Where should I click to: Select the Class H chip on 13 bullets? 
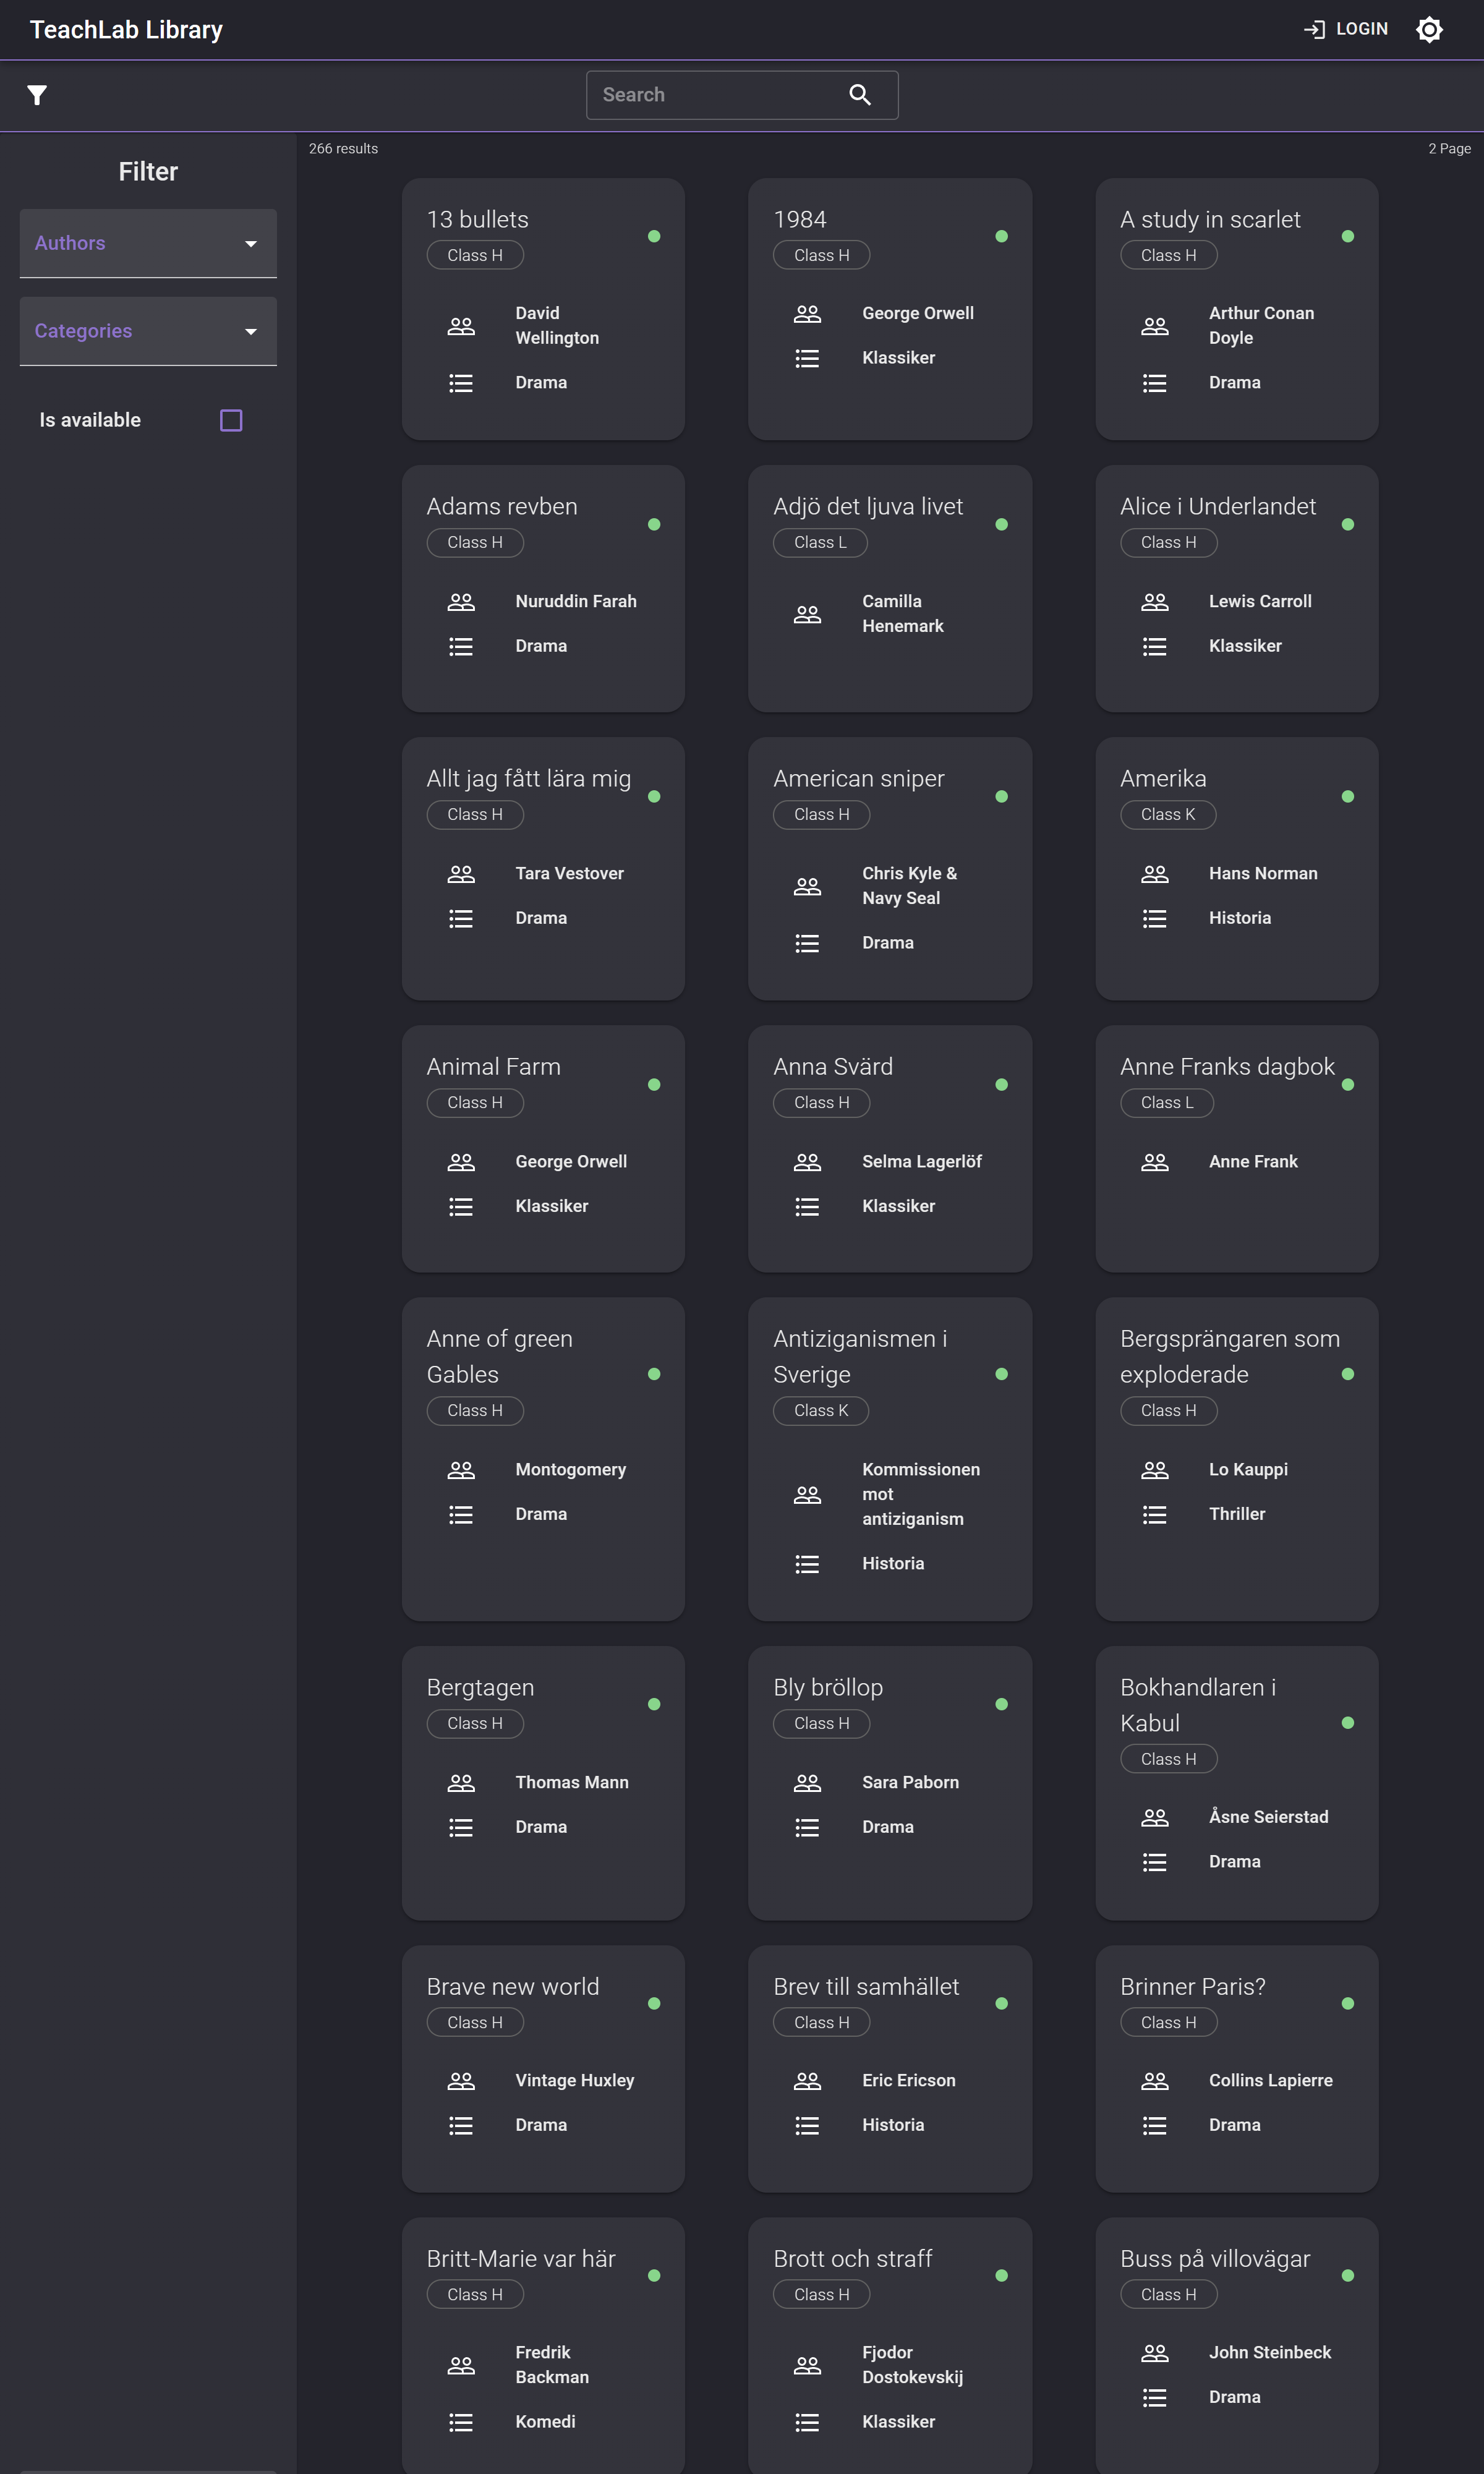475,255
